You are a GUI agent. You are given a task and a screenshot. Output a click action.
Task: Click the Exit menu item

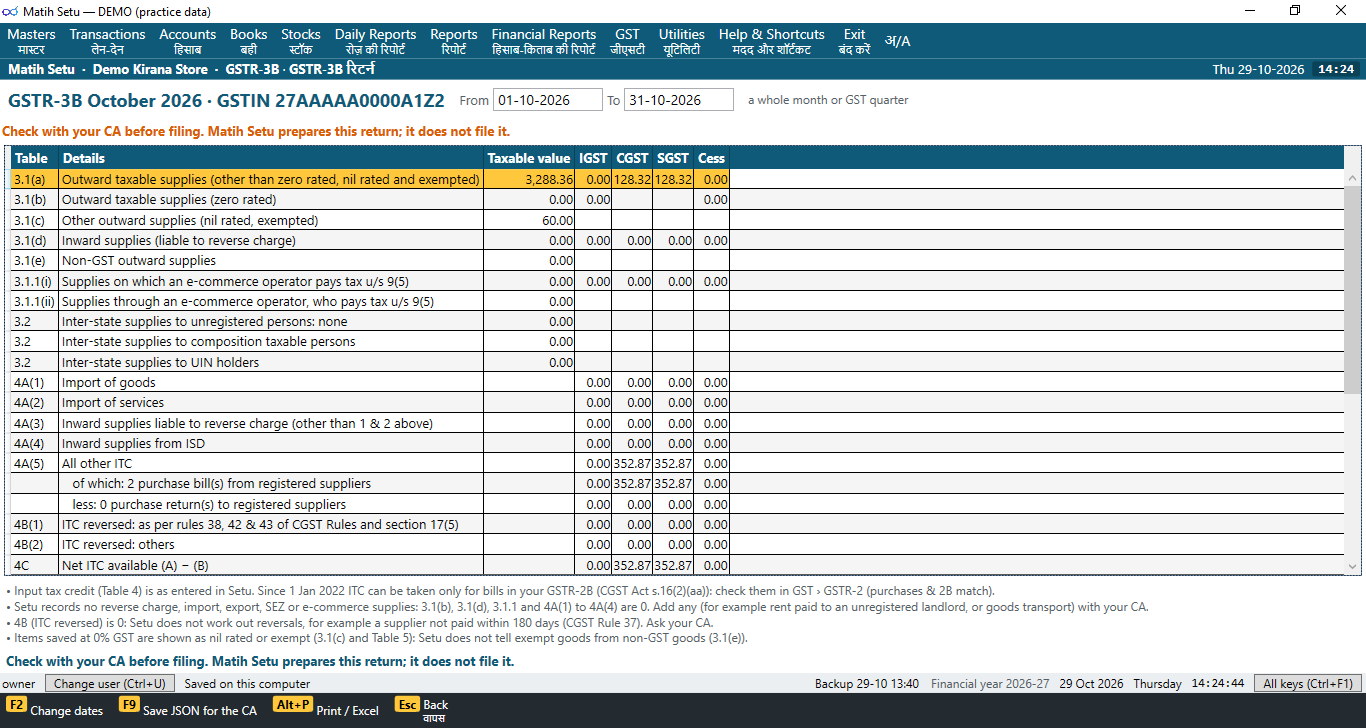[854, 41]
